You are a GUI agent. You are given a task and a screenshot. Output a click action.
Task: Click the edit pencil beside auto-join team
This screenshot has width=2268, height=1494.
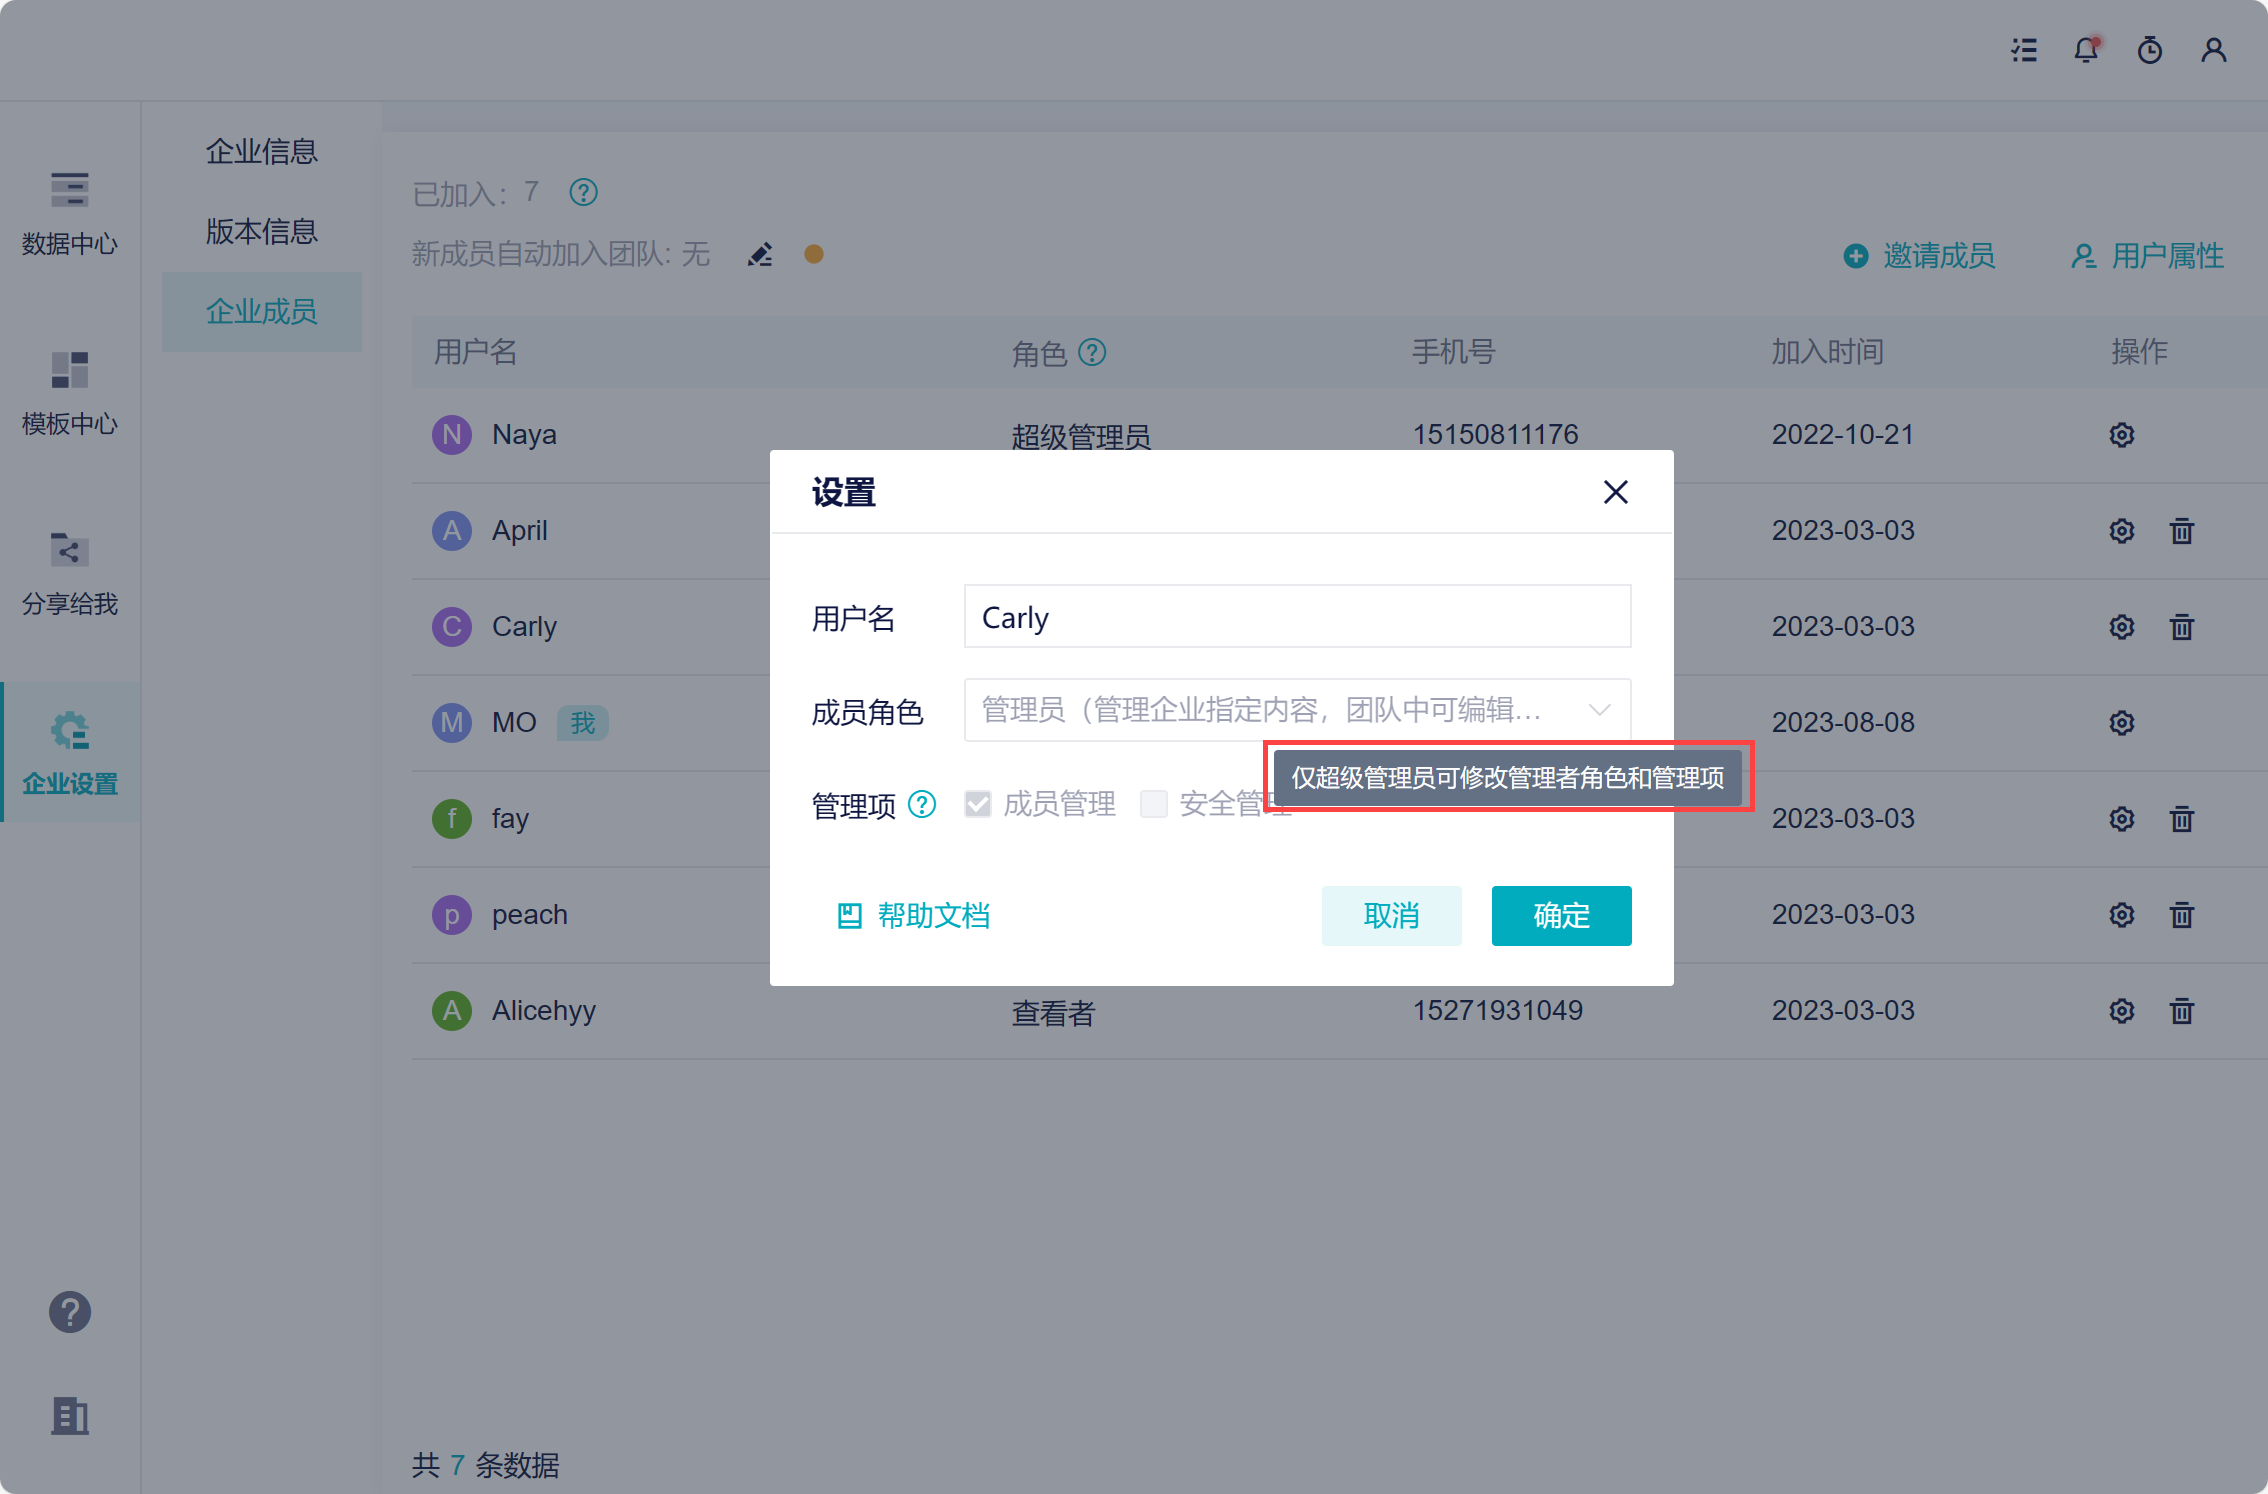(760, 255)
